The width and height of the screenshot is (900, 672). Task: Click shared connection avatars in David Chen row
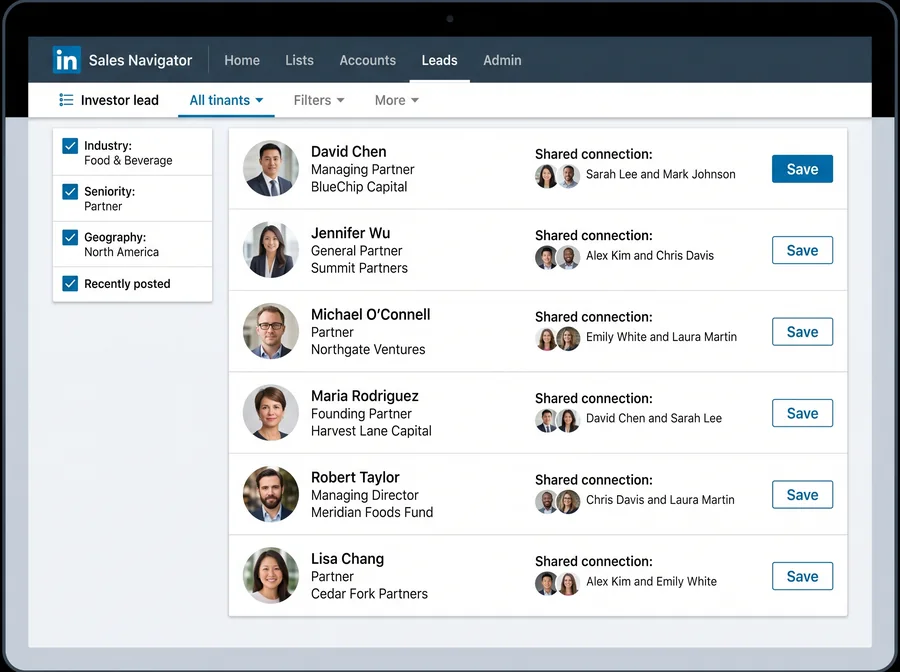557,176
